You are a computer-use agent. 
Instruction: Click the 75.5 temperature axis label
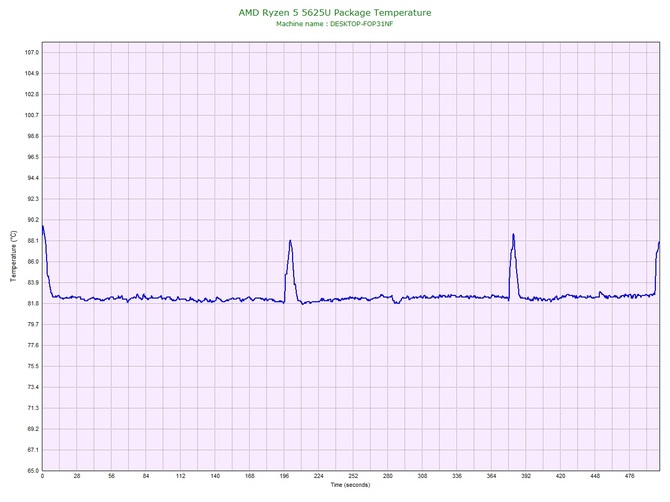click(x=32, y=367)
